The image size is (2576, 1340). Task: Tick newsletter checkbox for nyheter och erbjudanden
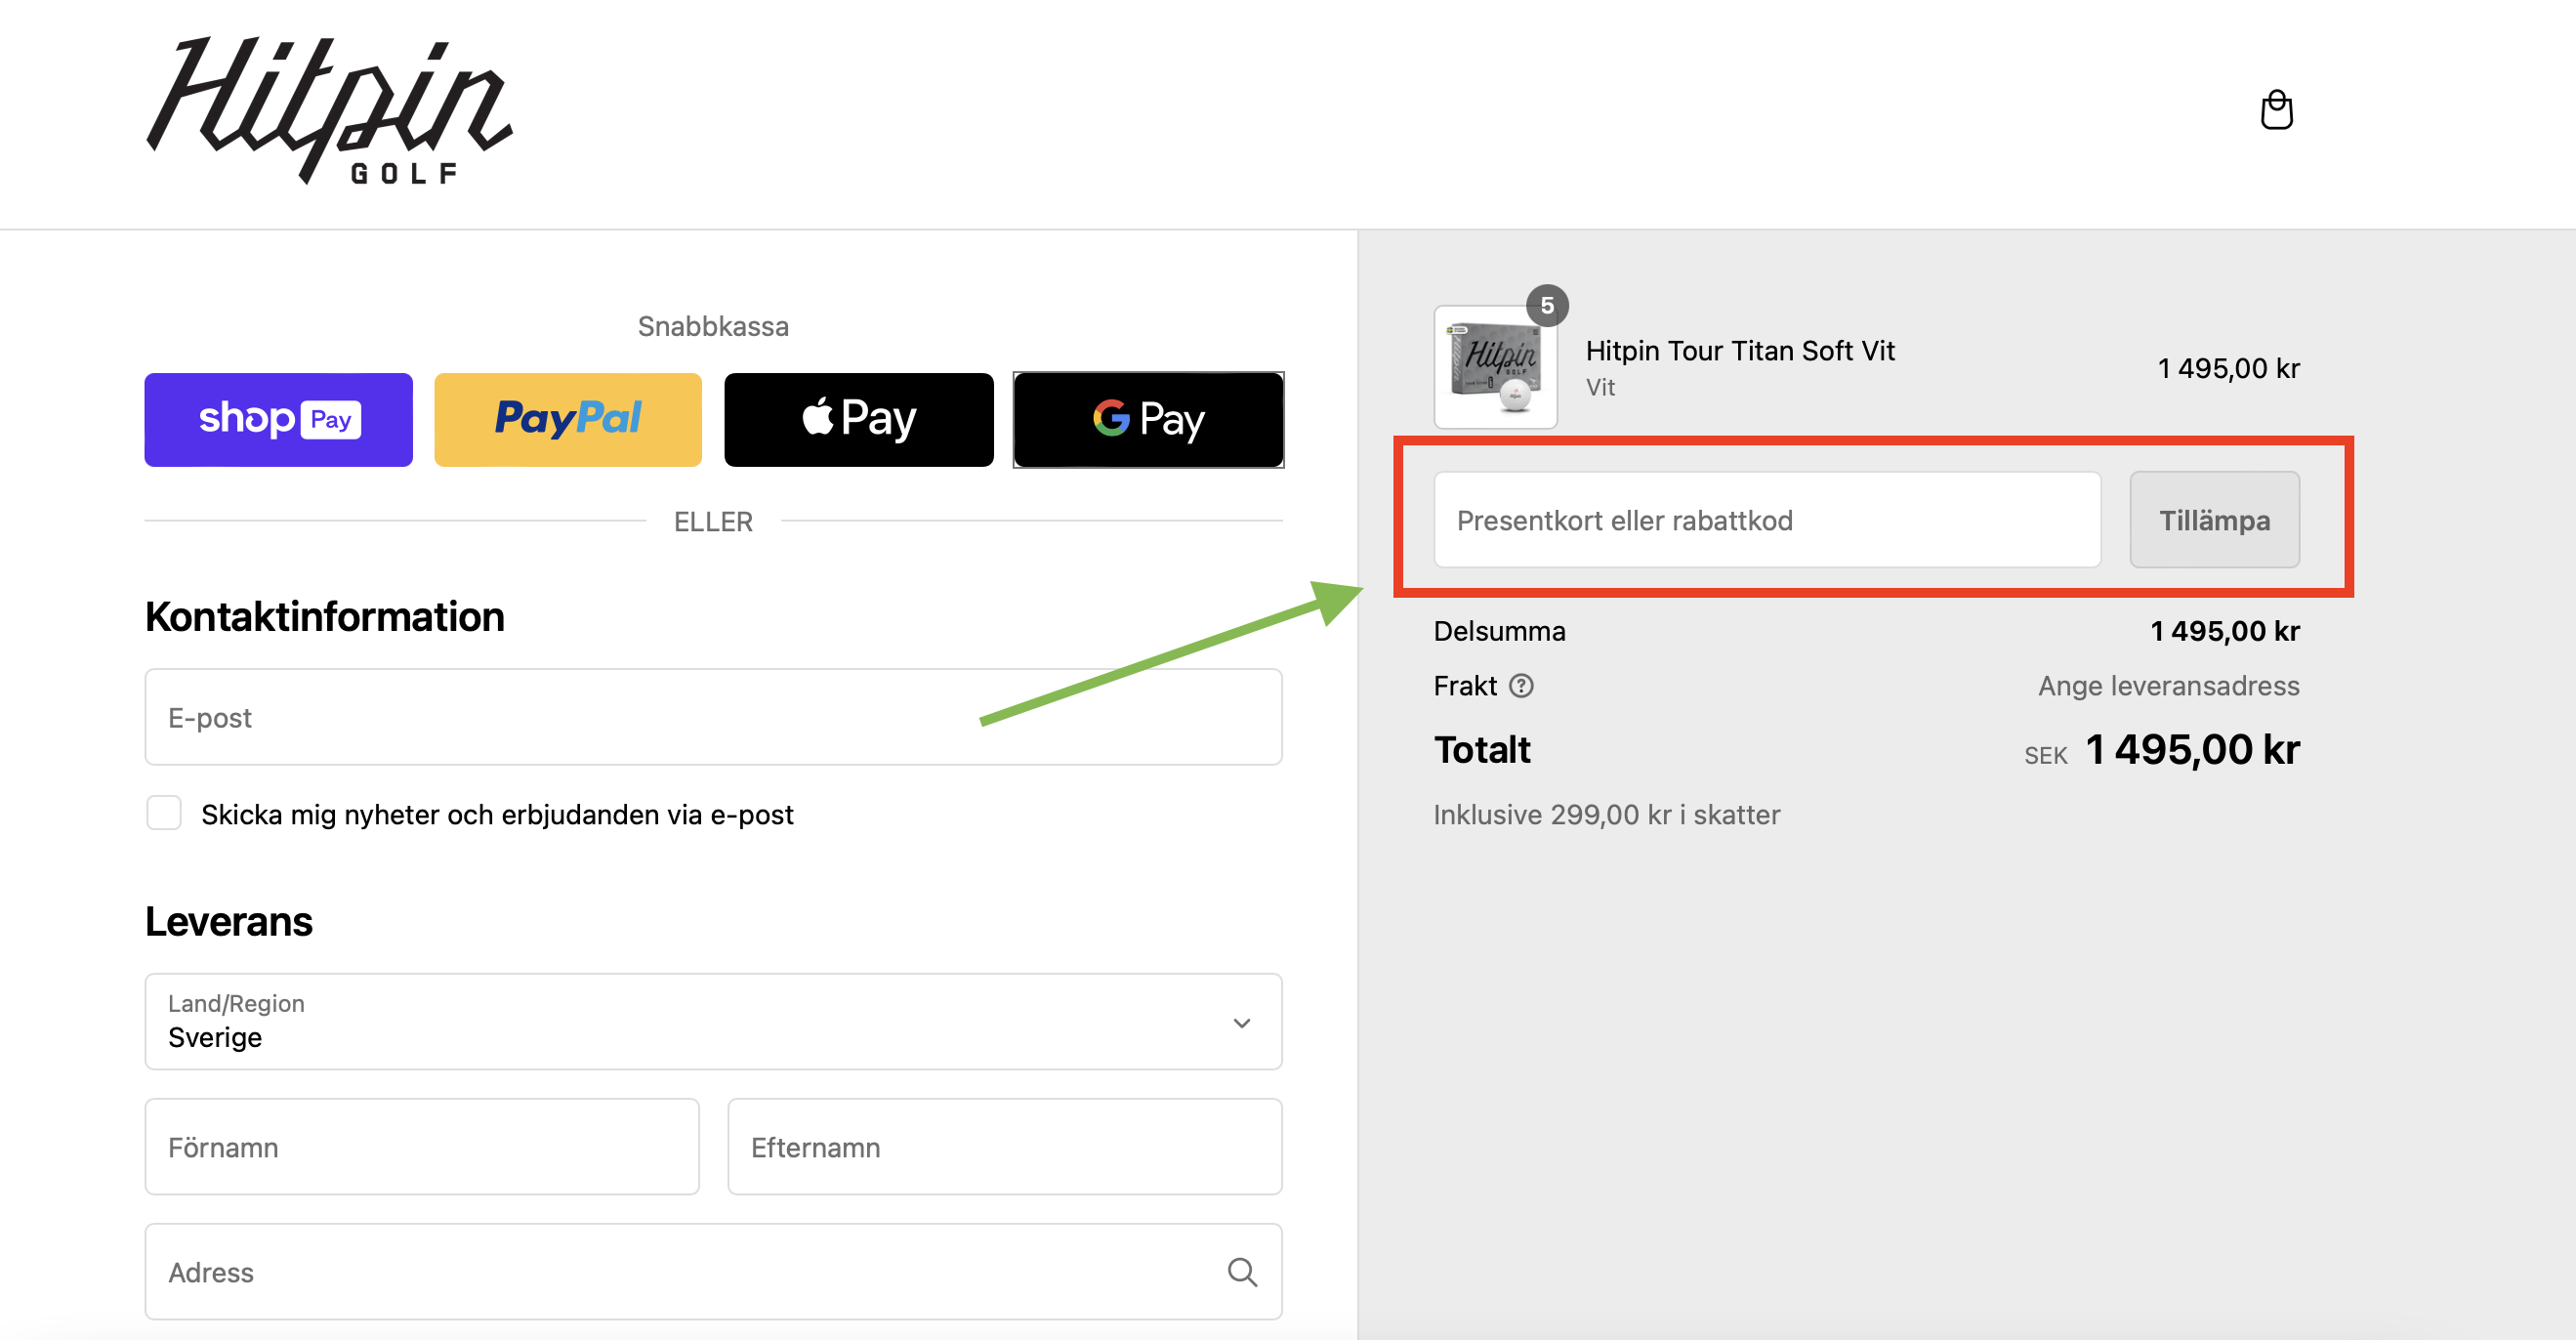pyautogui.click(x=164, y=813)
